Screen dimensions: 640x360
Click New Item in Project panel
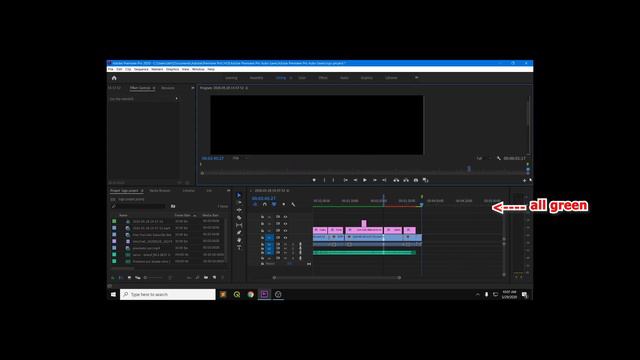214,278
